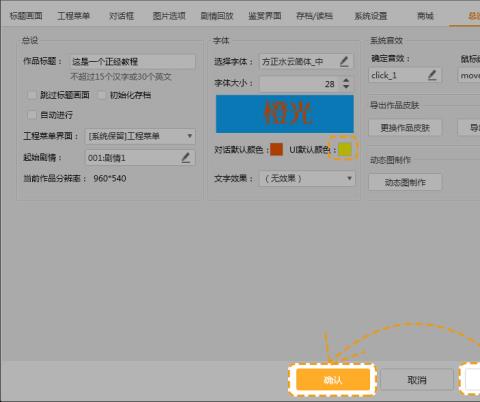The width and height of the screenshot is (480, 402).
Task: Switch to the 标题画面 tab
Action: pyautogui.click(x=26, y=16)
